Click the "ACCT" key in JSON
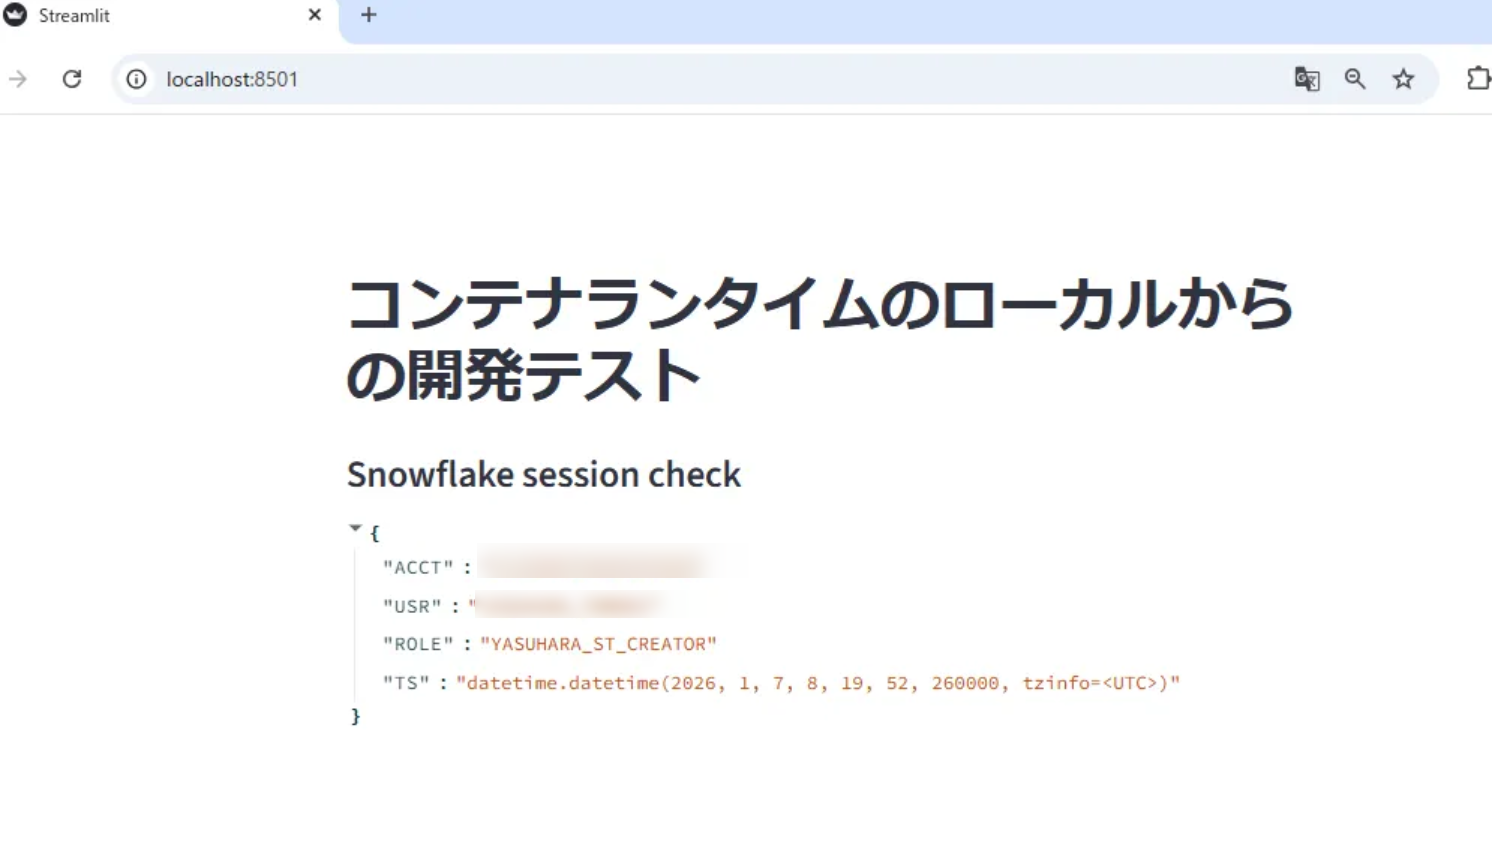 (x=418, y=568)
